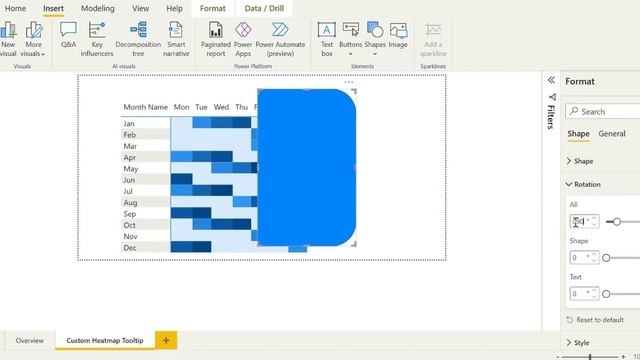
Task: Click the Search box in Format pane
Action: (x=604, y=111)
